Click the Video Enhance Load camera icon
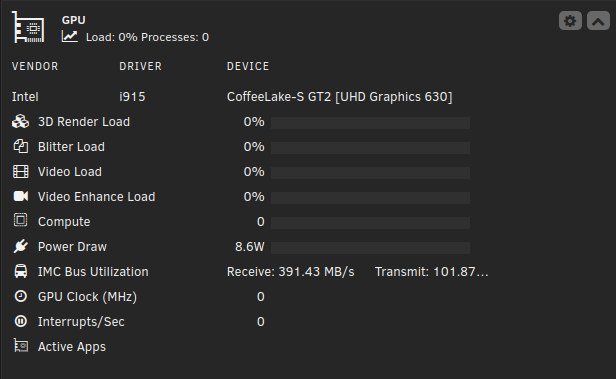This screenshot has height=379, width=616. (20, 196)
